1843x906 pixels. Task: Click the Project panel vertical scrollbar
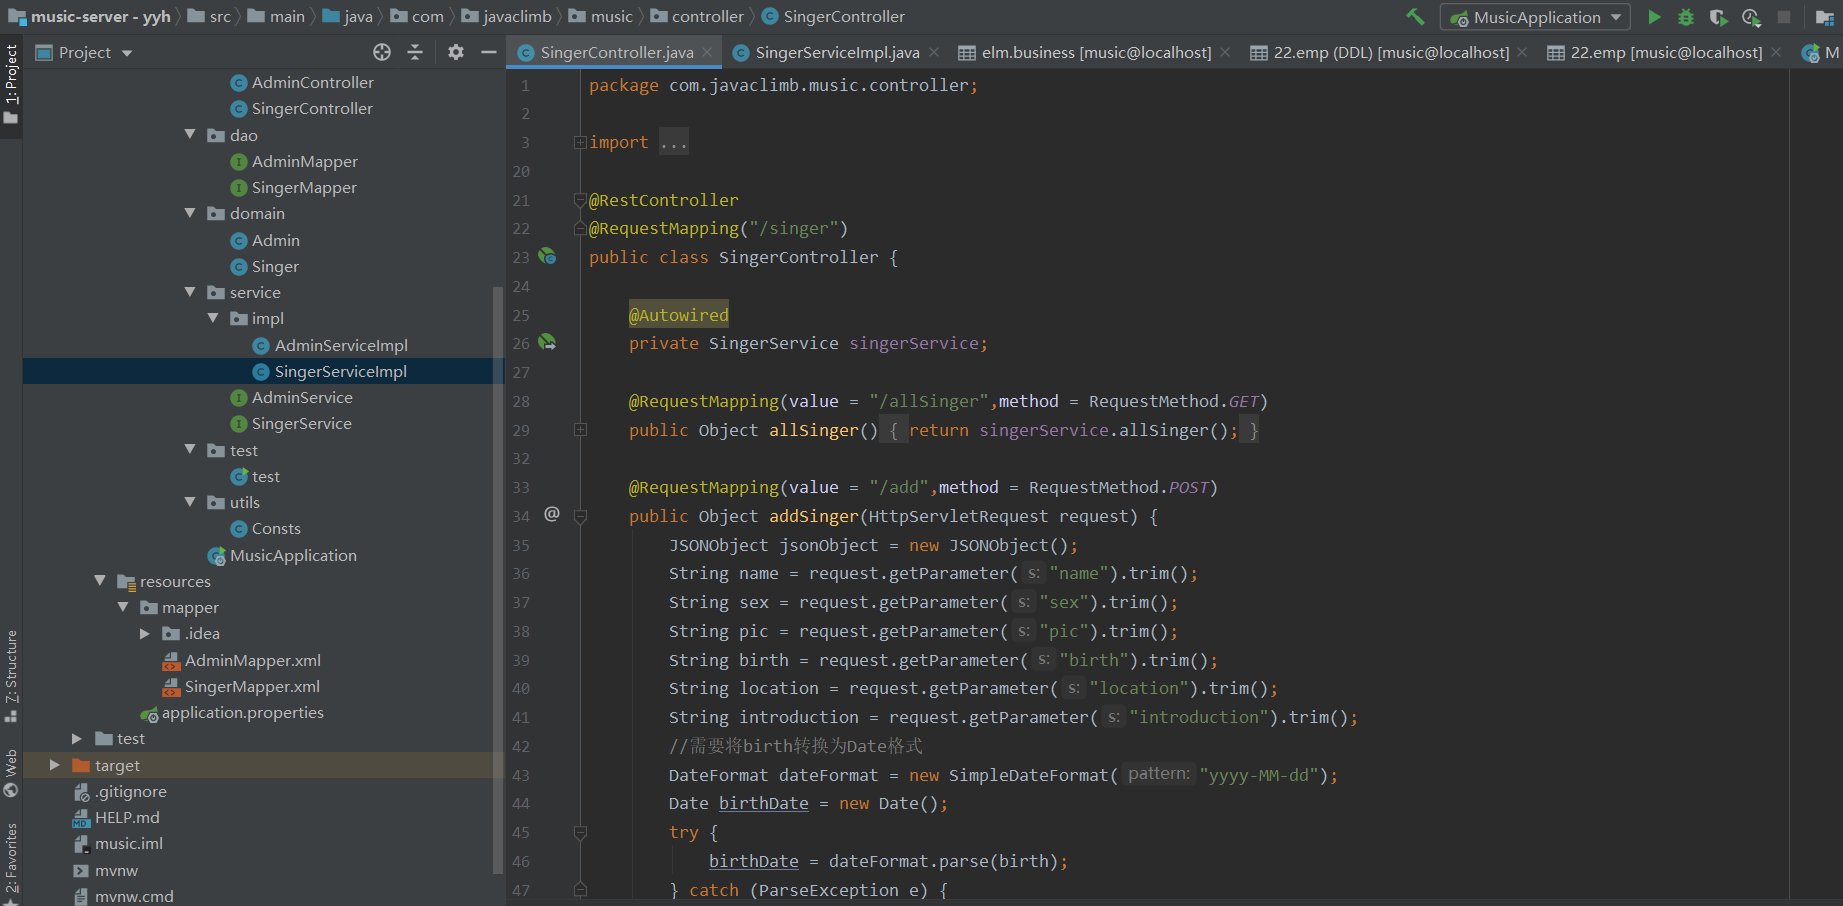pos(498,580)
